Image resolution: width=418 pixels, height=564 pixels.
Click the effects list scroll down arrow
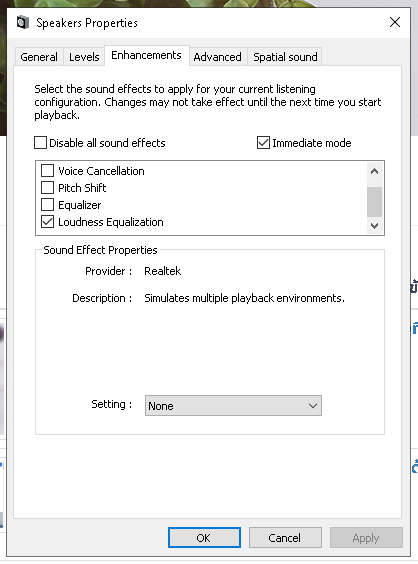coord(374,226)
